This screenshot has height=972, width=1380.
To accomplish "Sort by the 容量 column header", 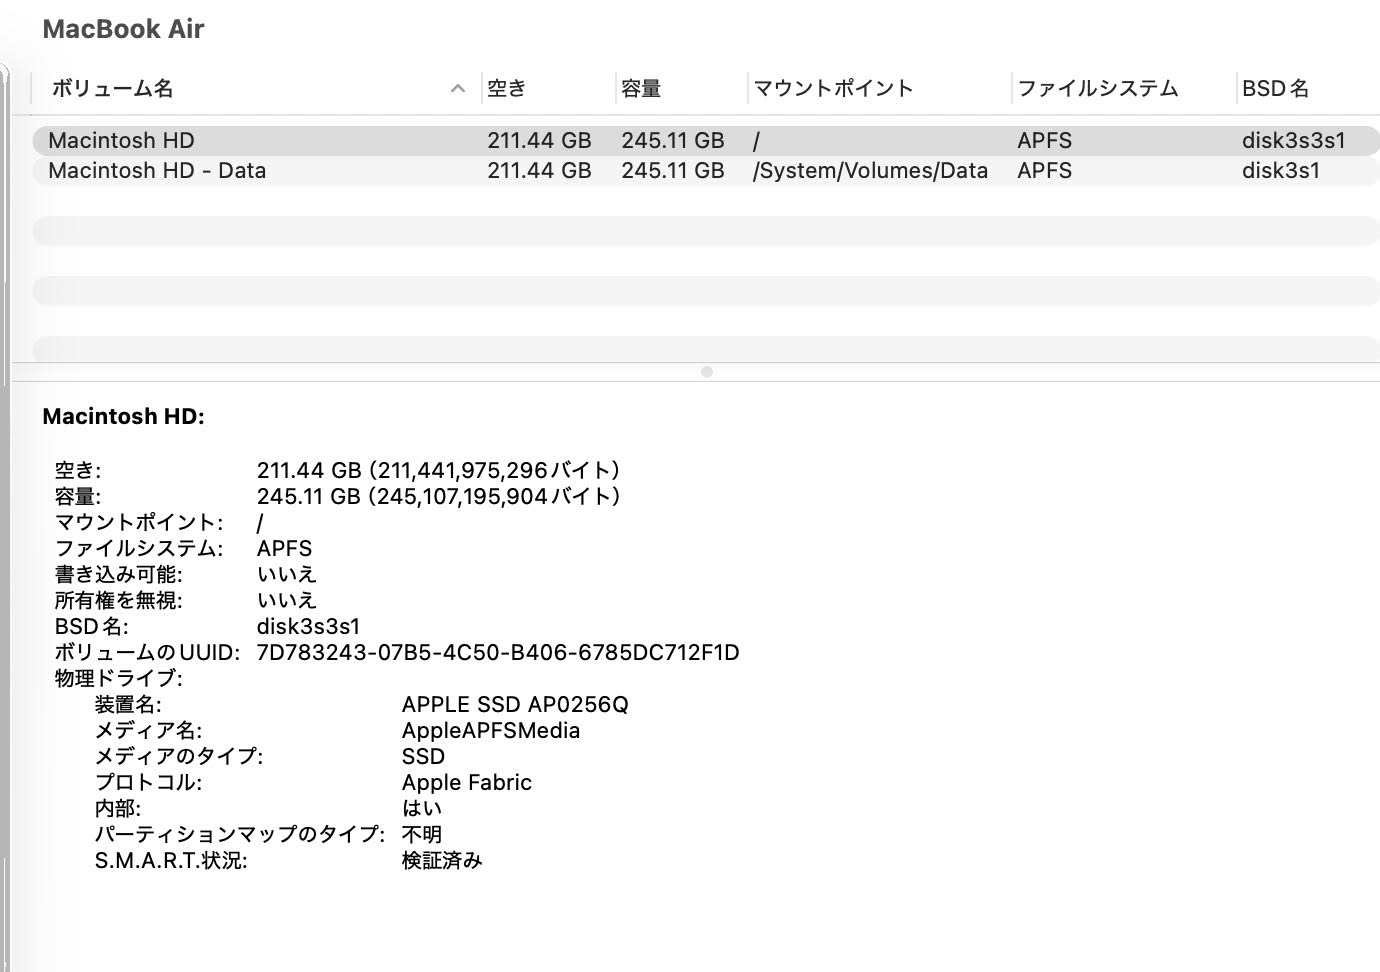I will click(x=641, y=88).
